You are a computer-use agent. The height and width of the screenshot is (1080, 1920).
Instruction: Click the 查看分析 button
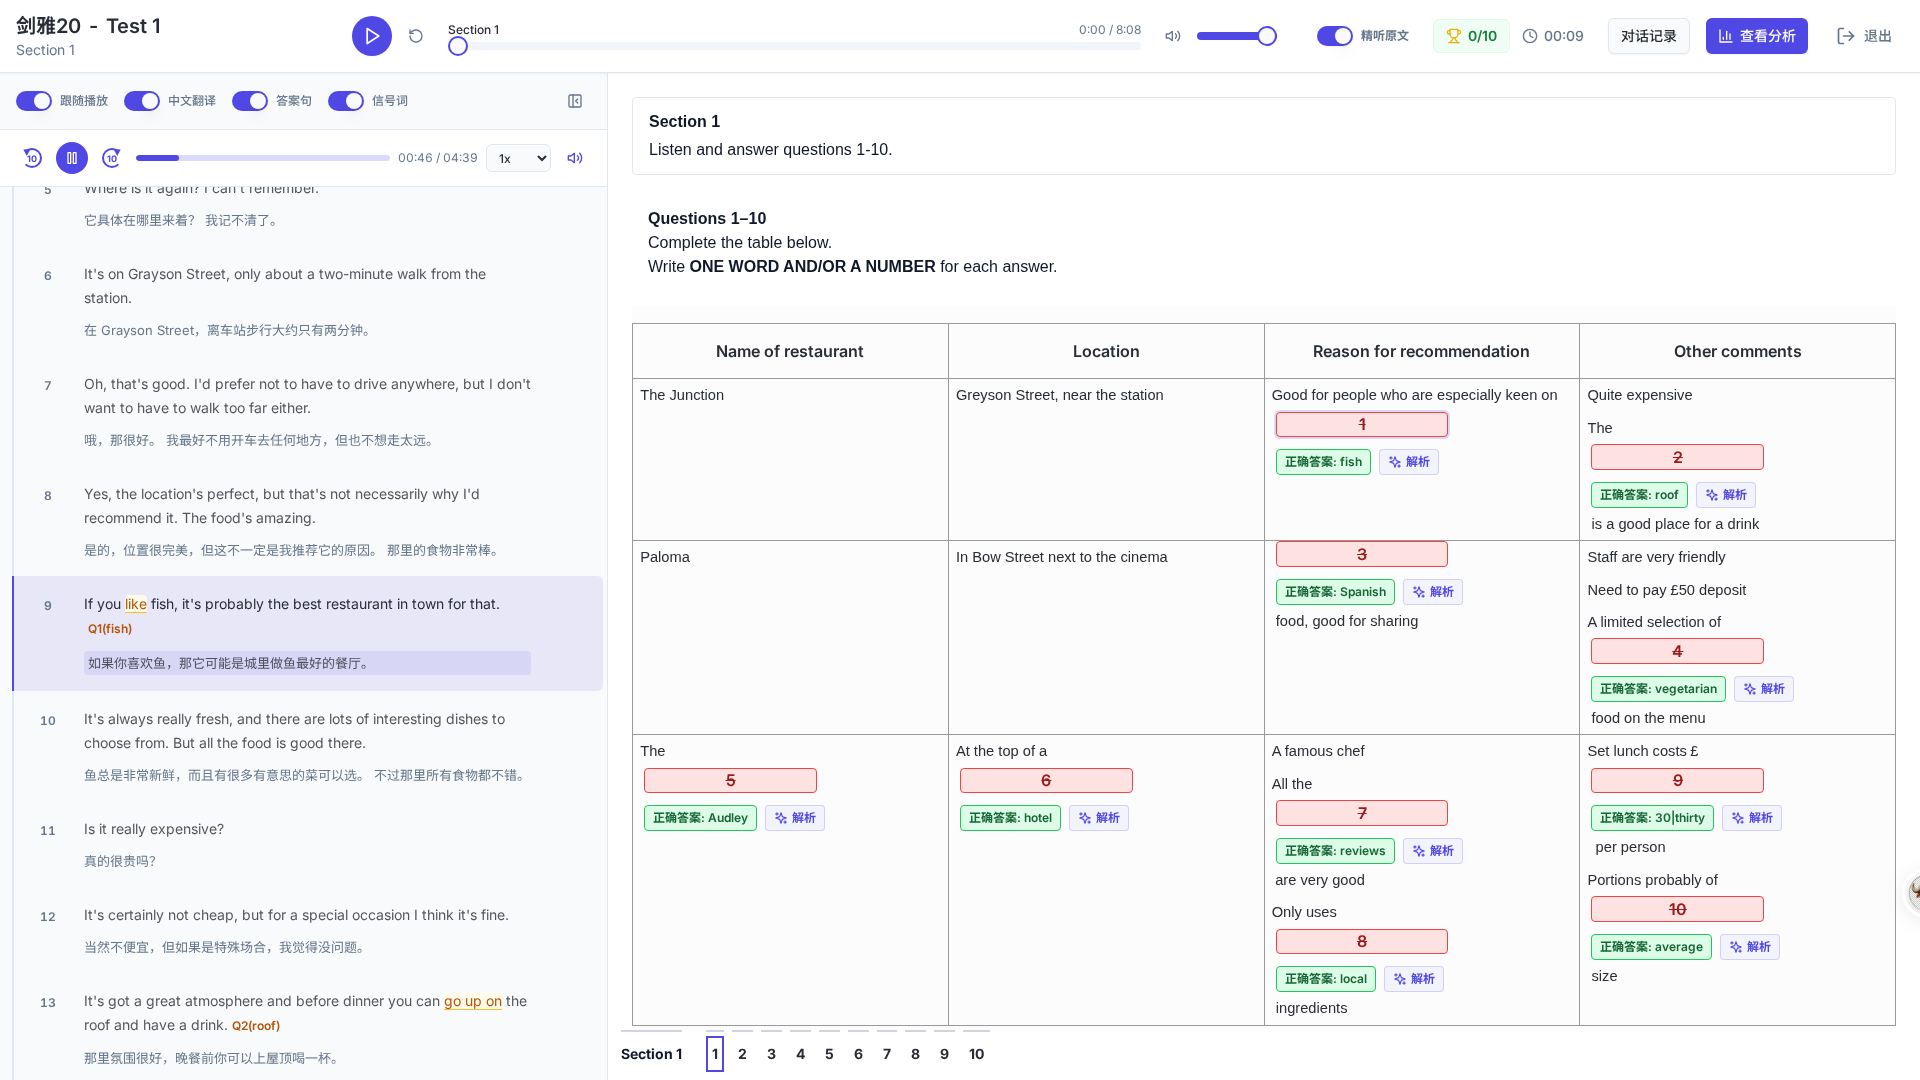coord(1757,36)
